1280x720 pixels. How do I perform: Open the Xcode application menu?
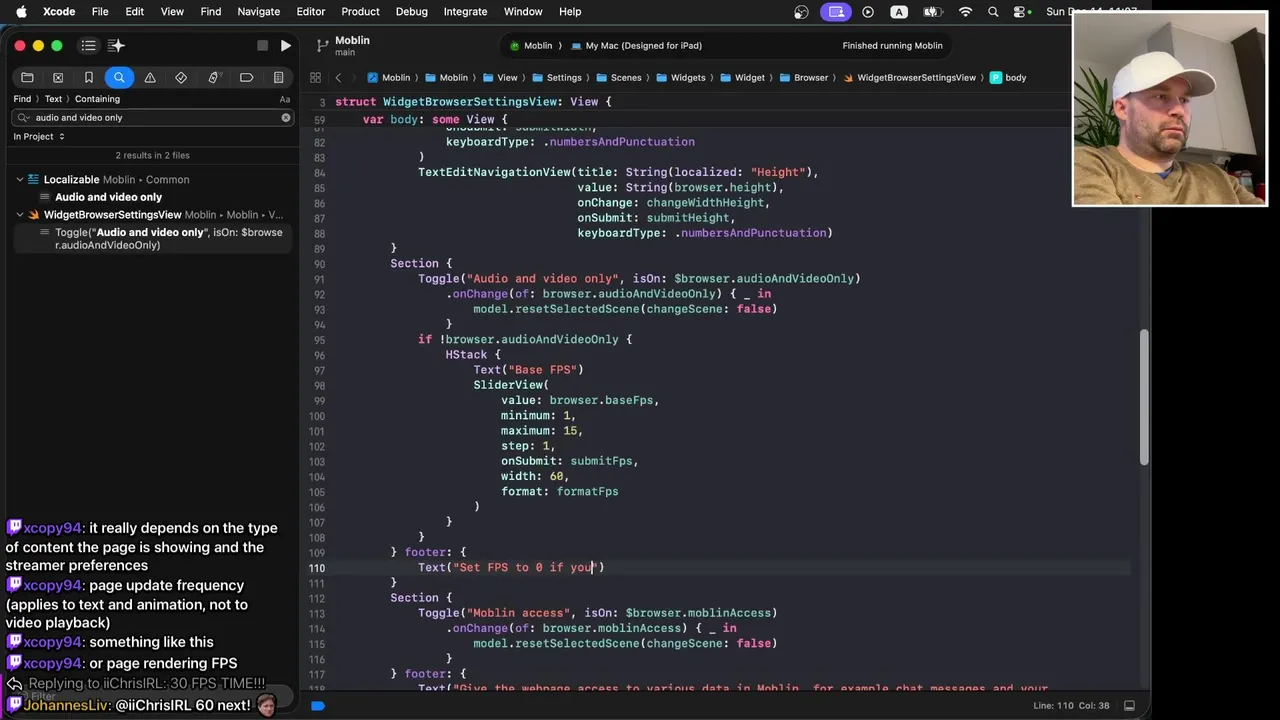tap(59, 11)
